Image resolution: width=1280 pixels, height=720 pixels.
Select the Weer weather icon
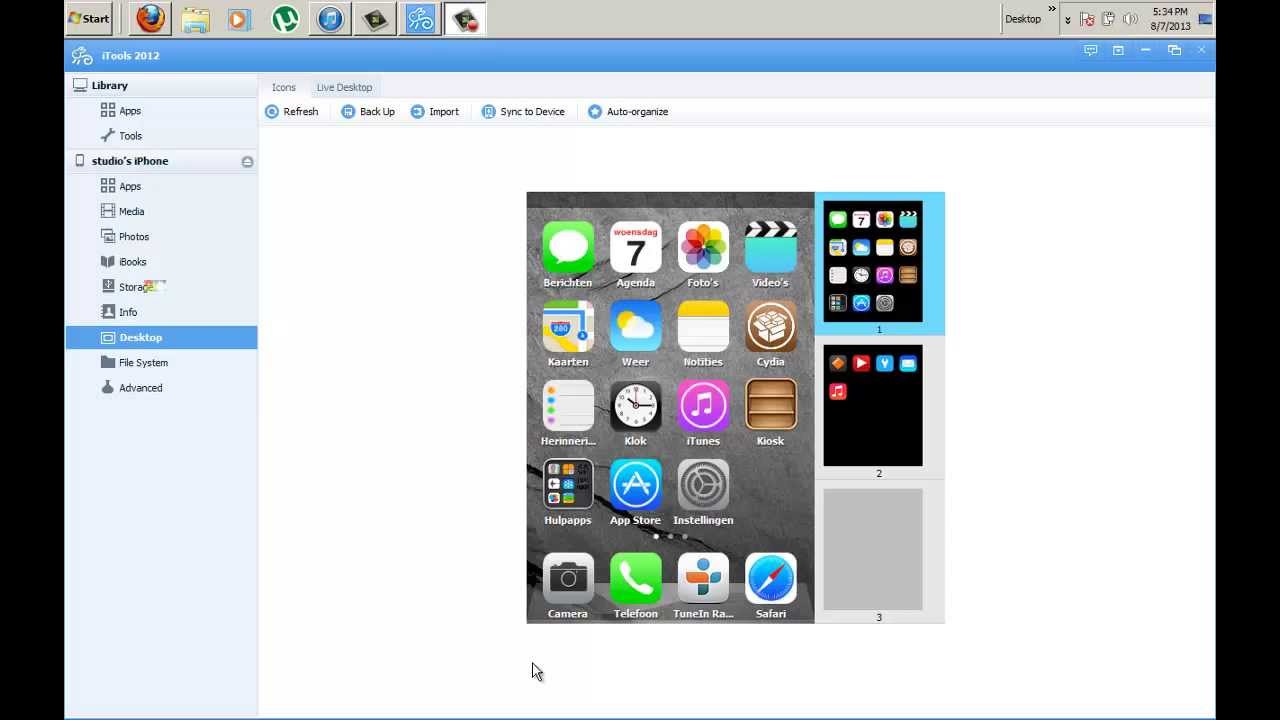[635, 326]
